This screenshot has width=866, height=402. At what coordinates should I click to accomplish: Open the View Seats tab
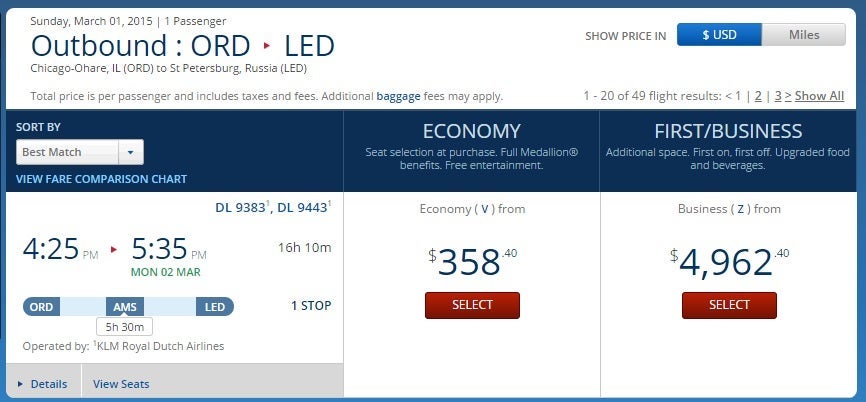121,384
